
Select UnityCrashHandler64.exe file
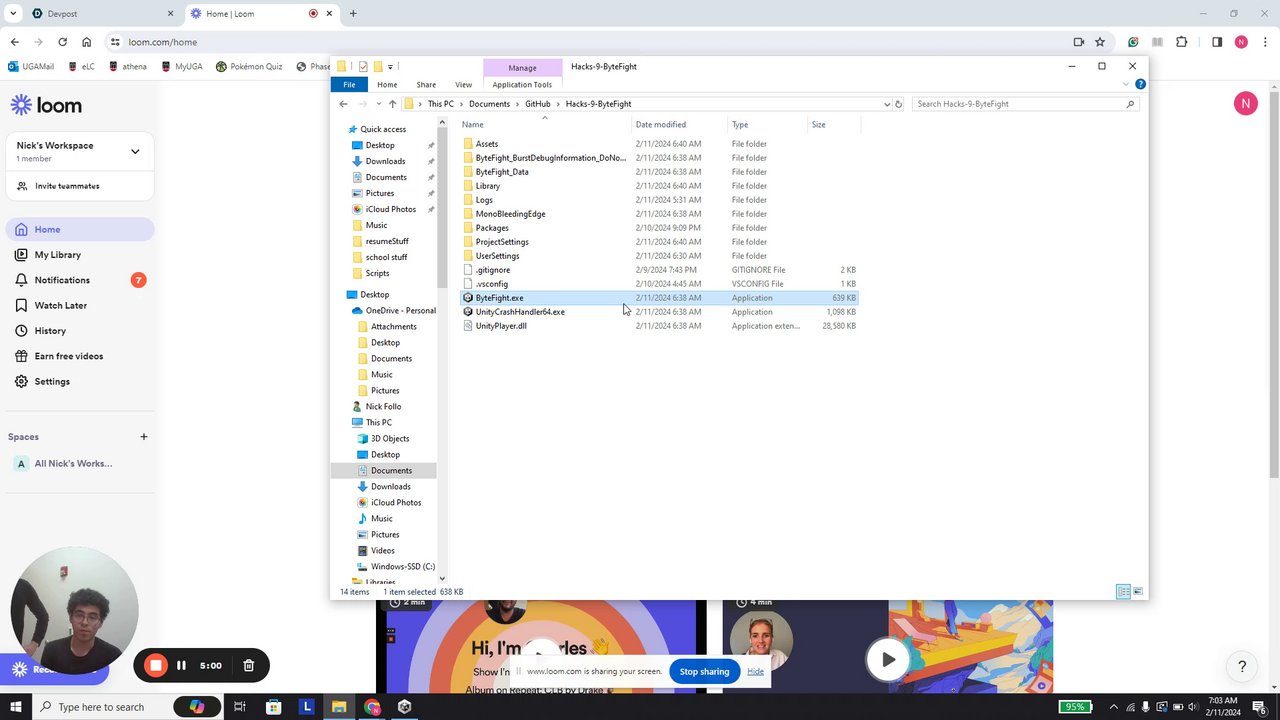pos(520,312)
